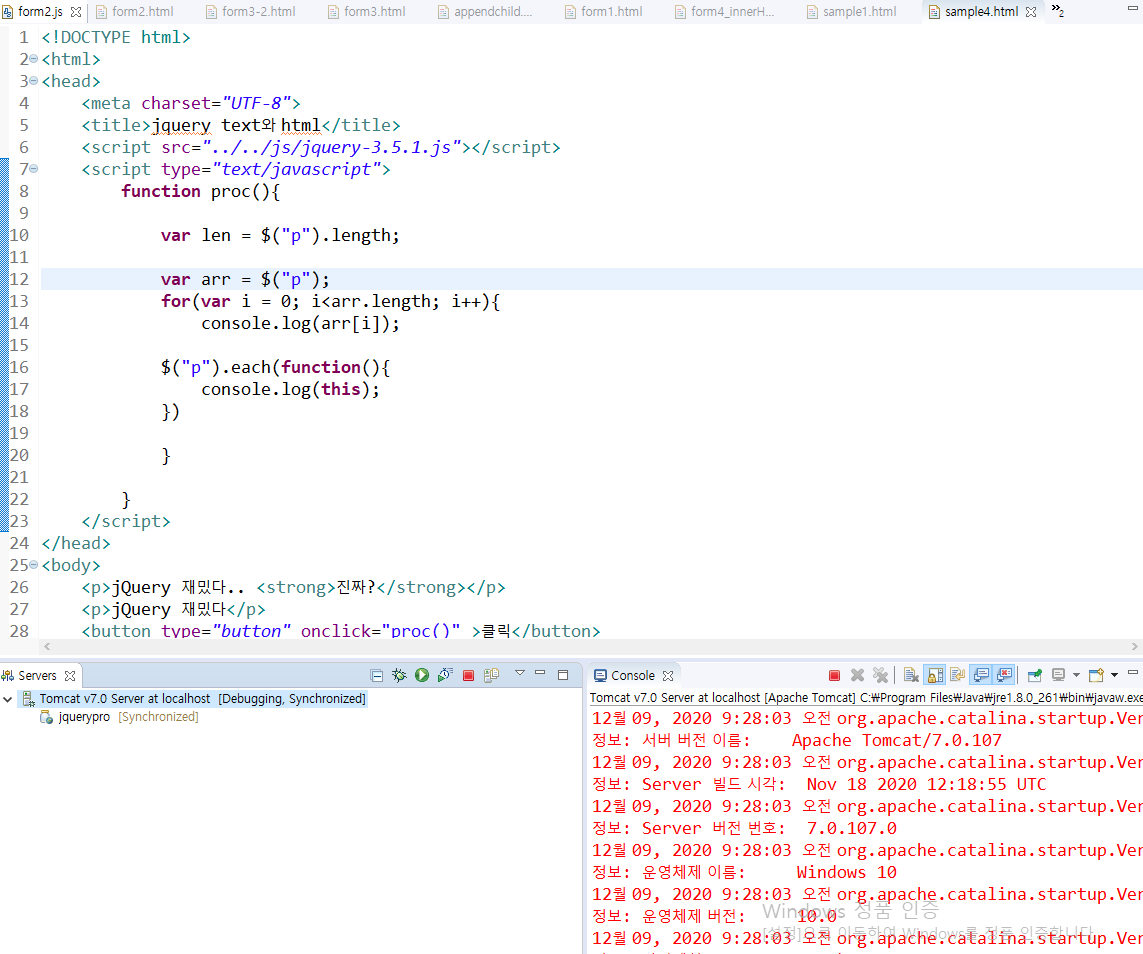Image resolution: width=1143 pixels, height=954 pixels.
Task: Minimize the editor area
Action: tap(1133, 8)
